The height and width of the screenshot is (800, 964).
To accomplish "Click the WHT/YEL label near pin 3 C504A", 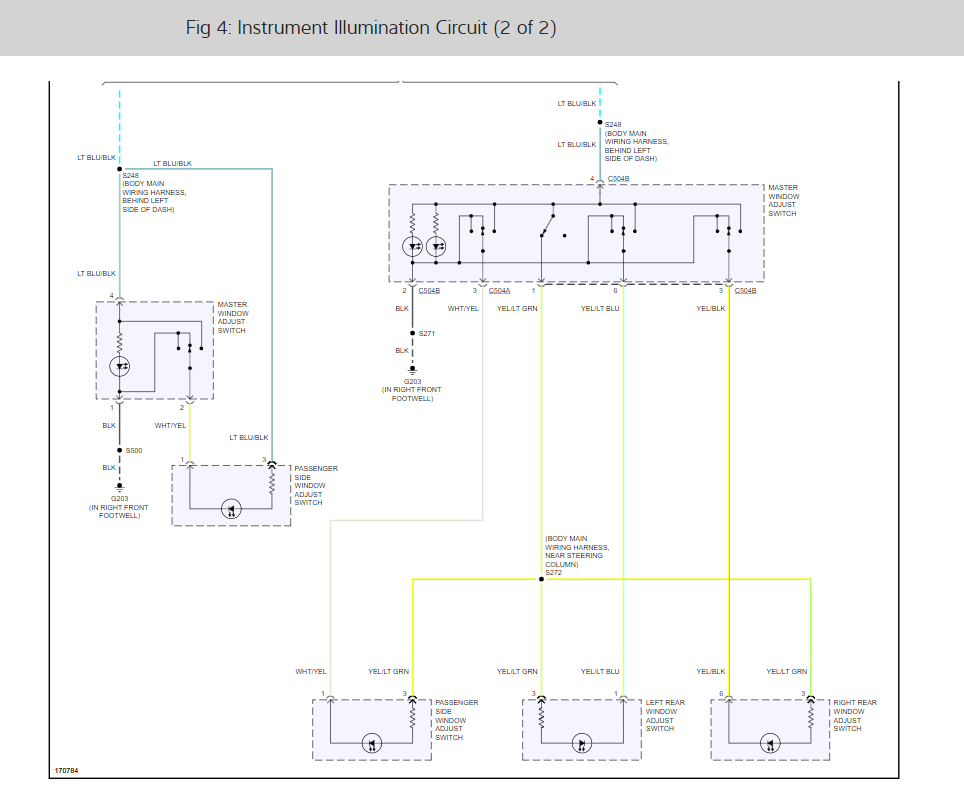I will click(x=463, y=309).
